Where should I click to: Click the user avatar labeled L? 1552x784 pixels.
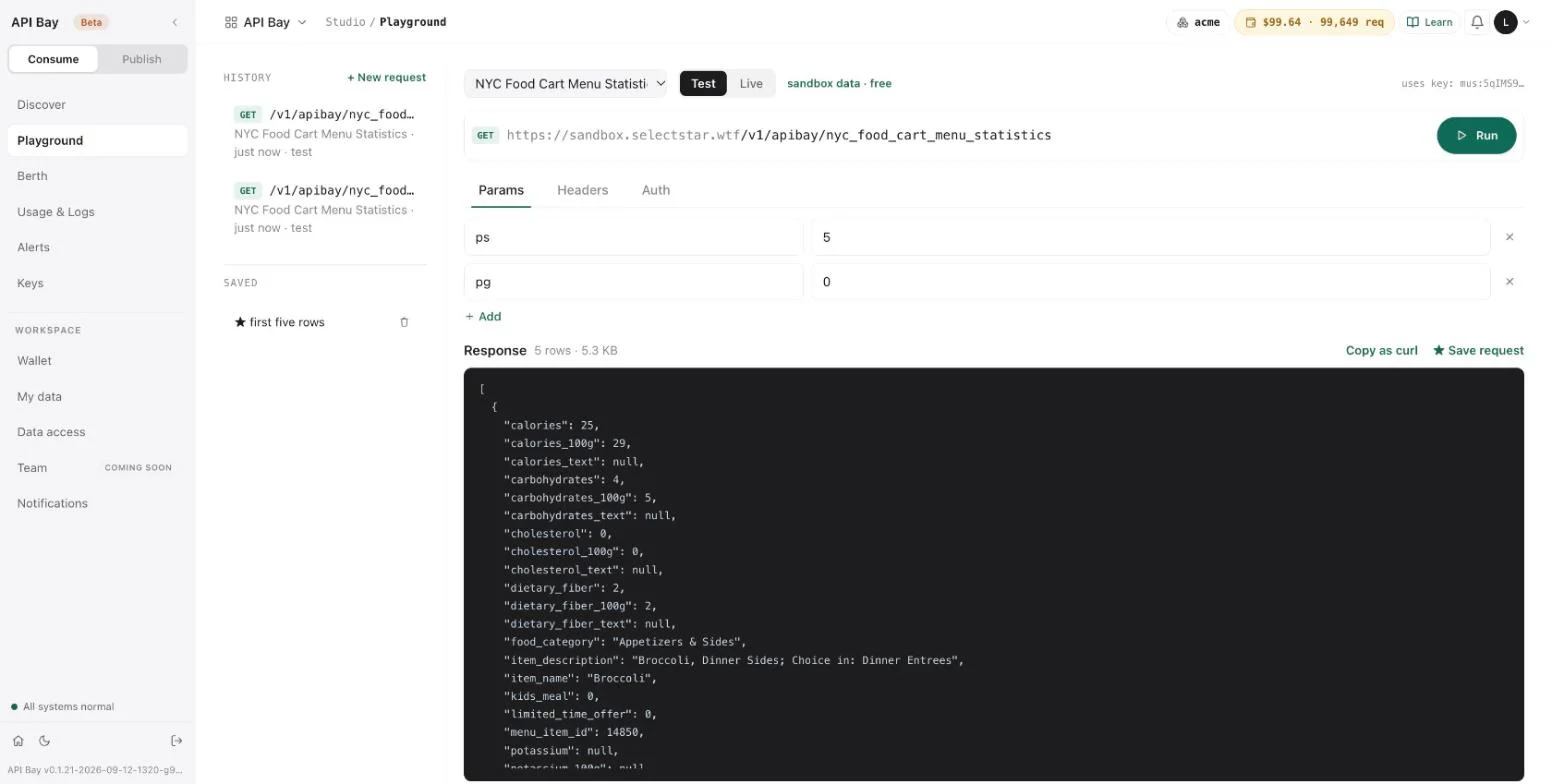click(1505, 22)
